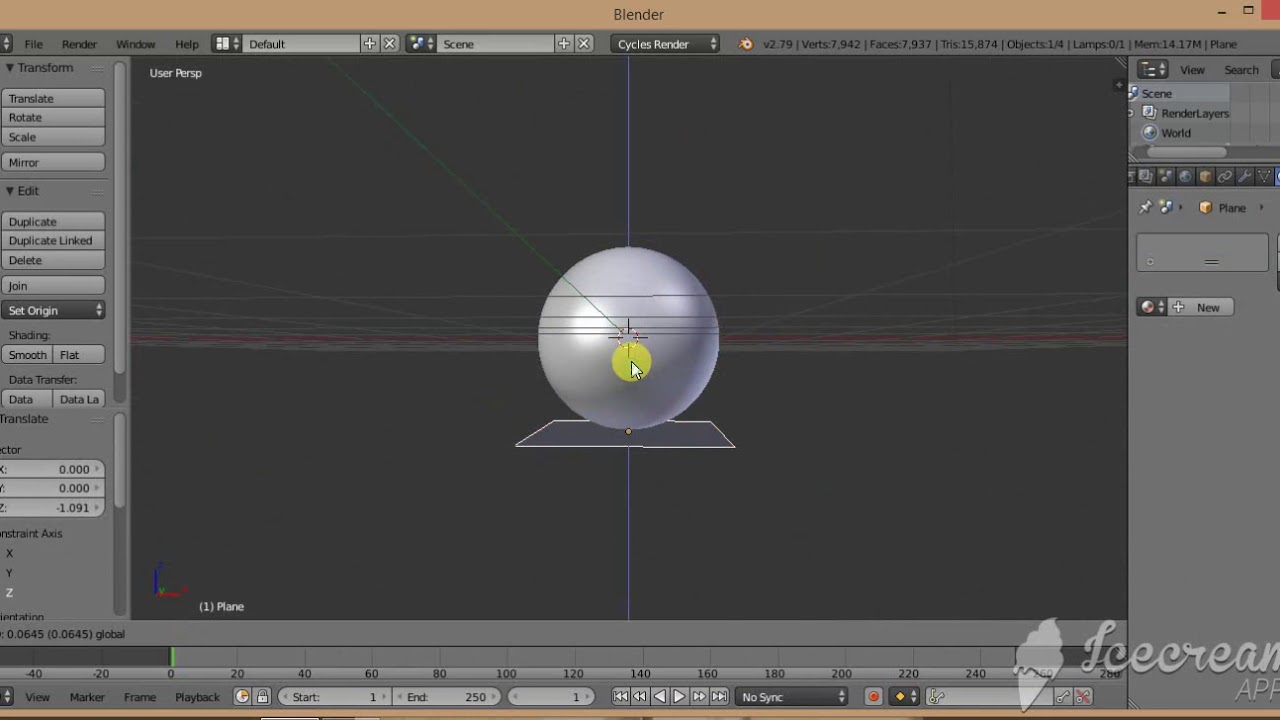1280x720 pixels.
Task: Toggle the timeline range lock icon
Action: (262, 697)
